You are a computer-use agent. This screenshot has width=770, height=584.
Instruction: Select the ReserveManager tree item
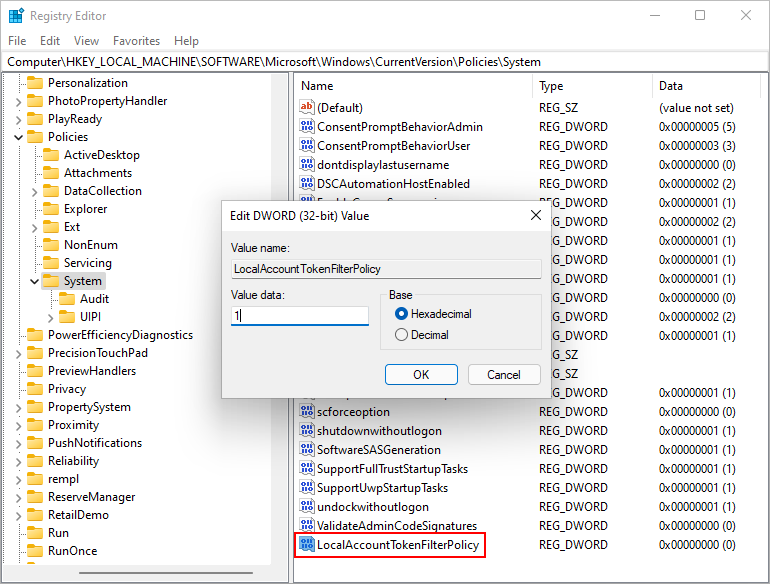pyautogui.click(x=91, y=497)
